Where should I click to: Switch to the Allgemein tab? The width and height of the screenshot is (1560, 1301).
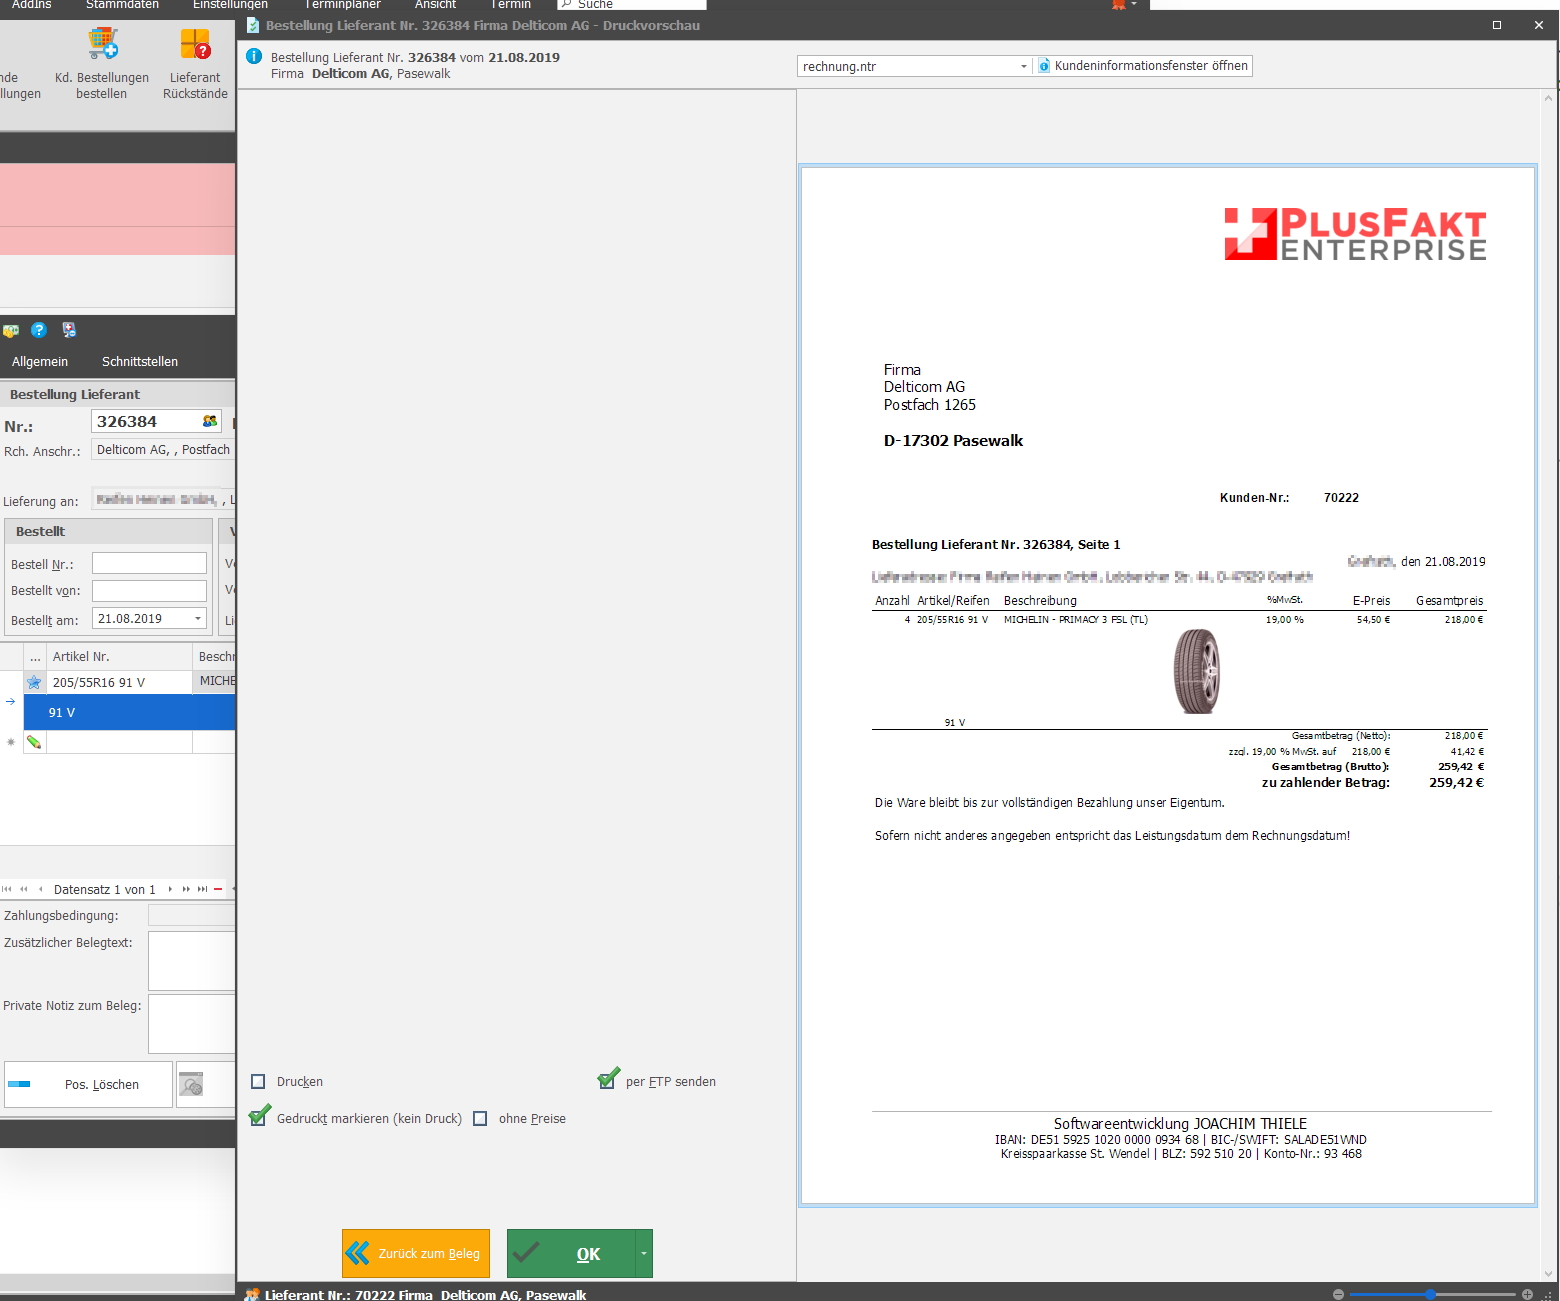tap(40, 361)
